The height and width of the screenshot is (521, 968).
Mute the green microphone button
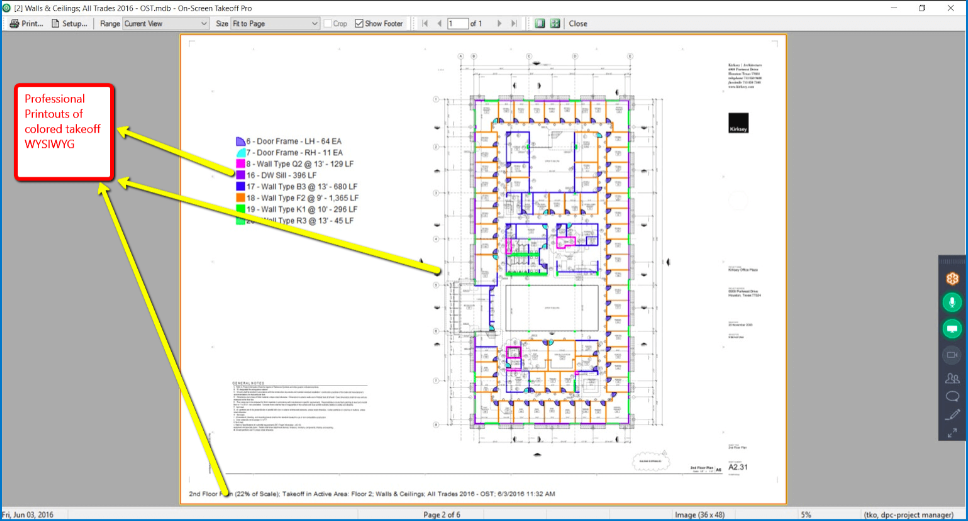(952, 302)
